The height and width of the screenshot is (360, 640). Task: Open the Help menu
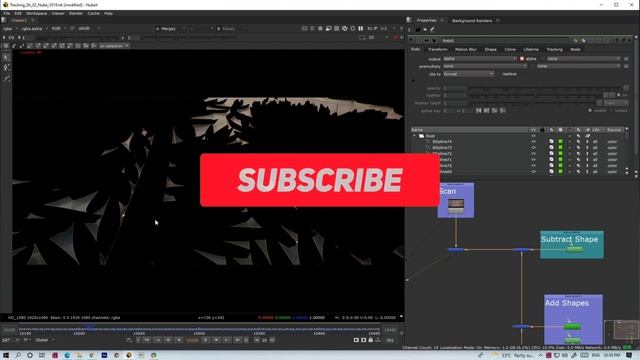[108, 13]
